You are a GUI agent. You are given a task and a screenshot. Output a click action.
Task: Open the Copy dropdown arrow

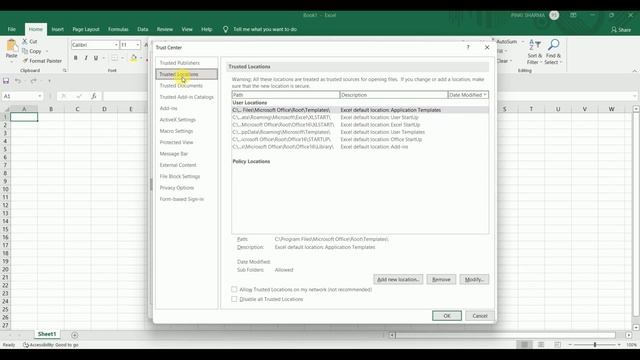tap(47, 51)
